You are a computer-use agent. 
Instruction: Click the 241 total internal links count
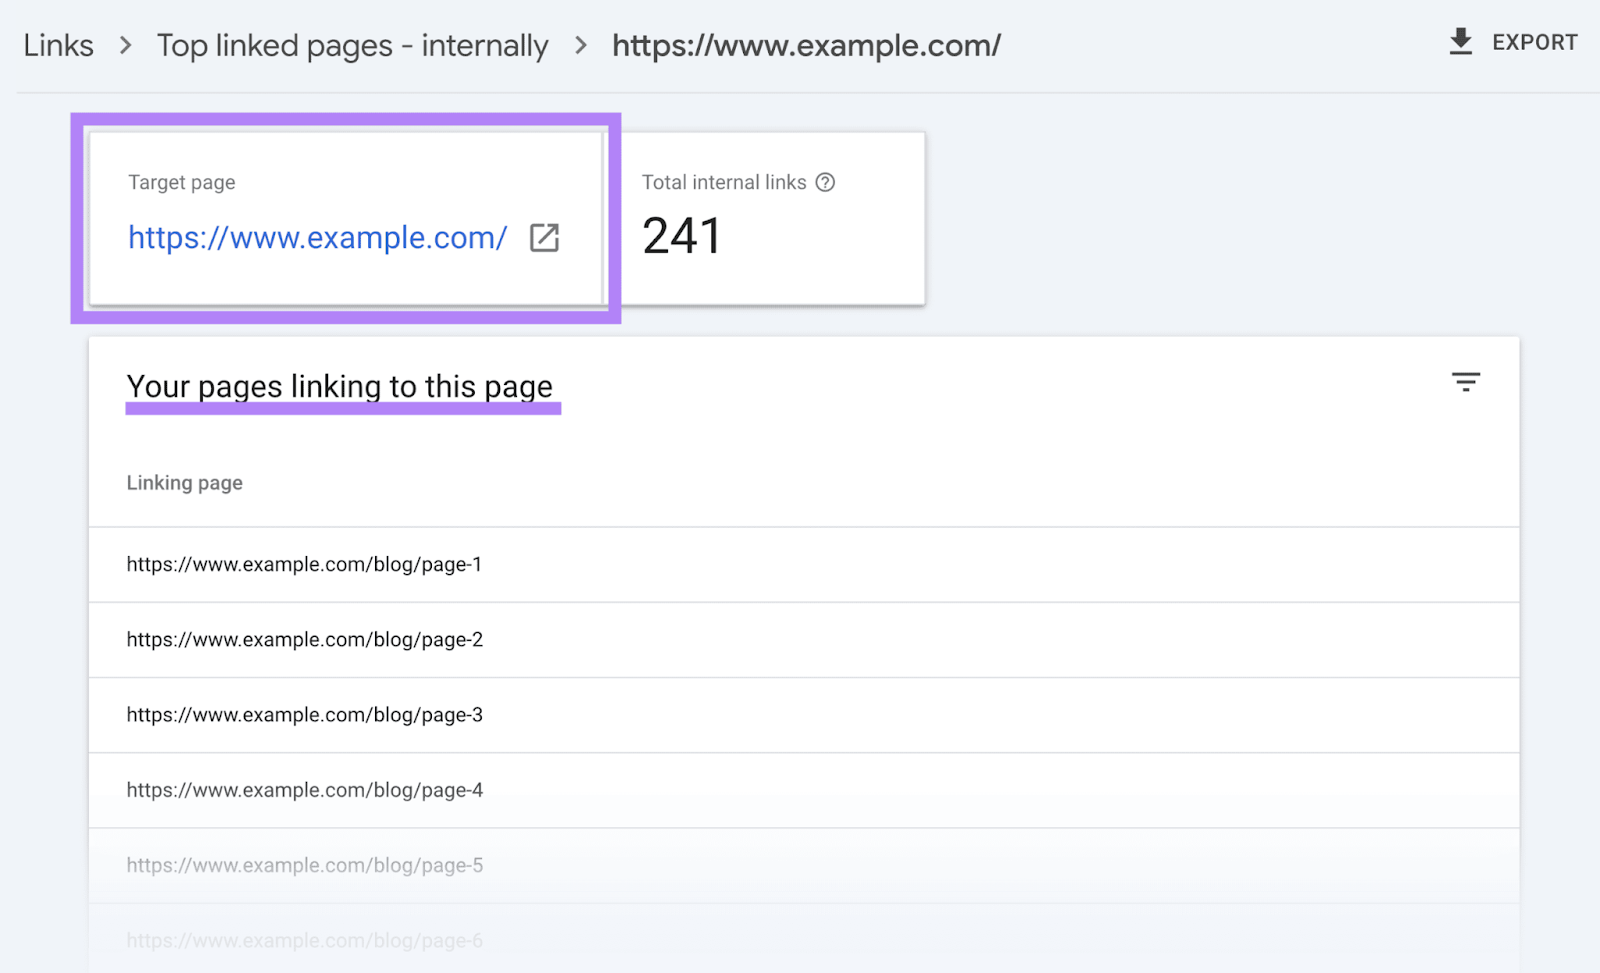point(683,236)
